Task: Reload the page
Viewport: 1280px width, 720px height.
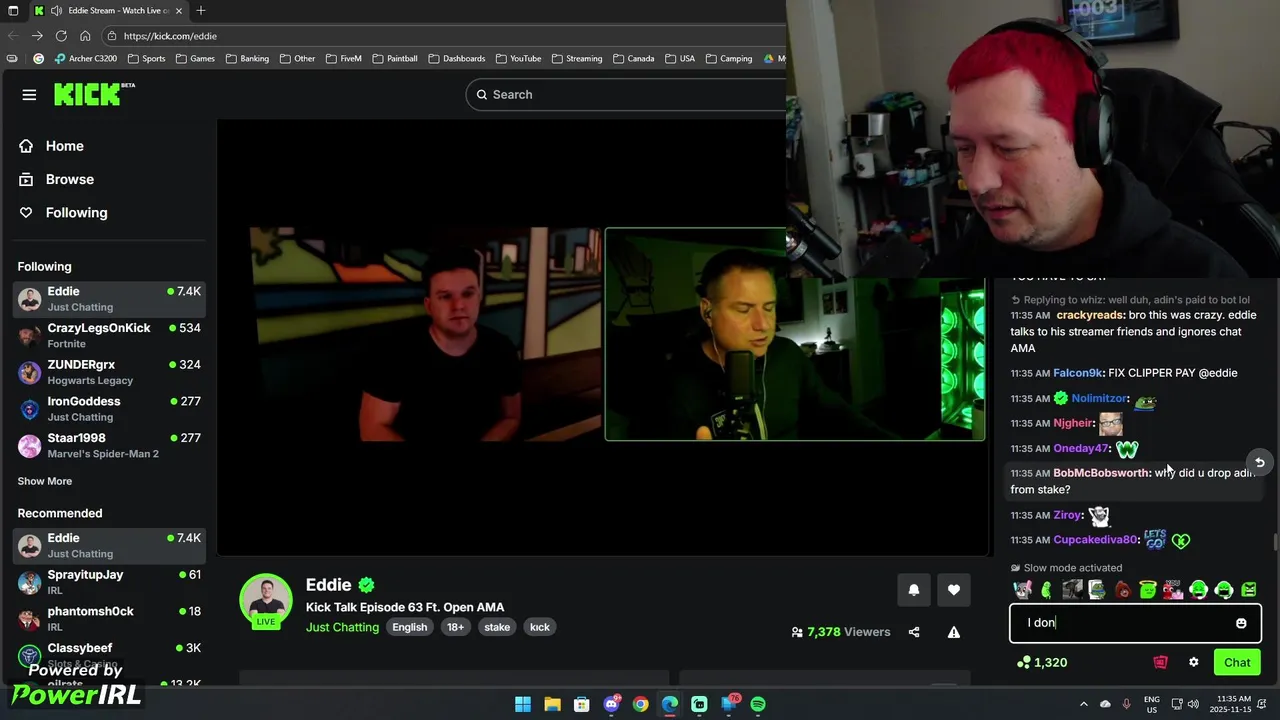Action: 61,36
